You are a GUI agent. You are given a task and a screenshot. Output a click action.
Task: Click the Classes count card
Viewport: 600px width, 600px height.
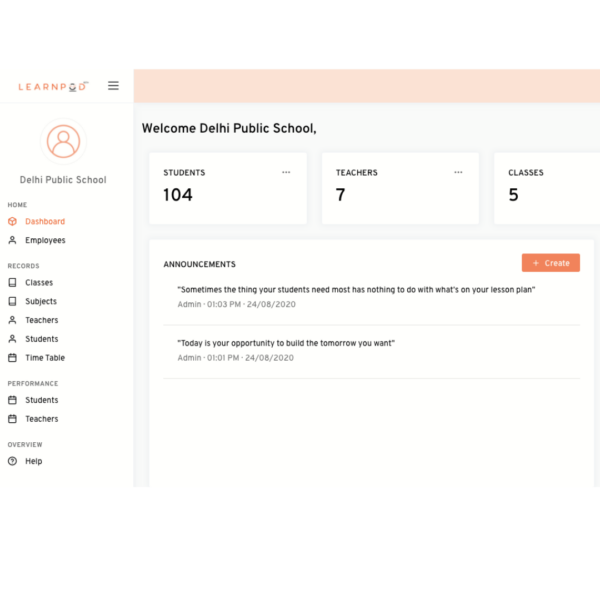(547, 188)
